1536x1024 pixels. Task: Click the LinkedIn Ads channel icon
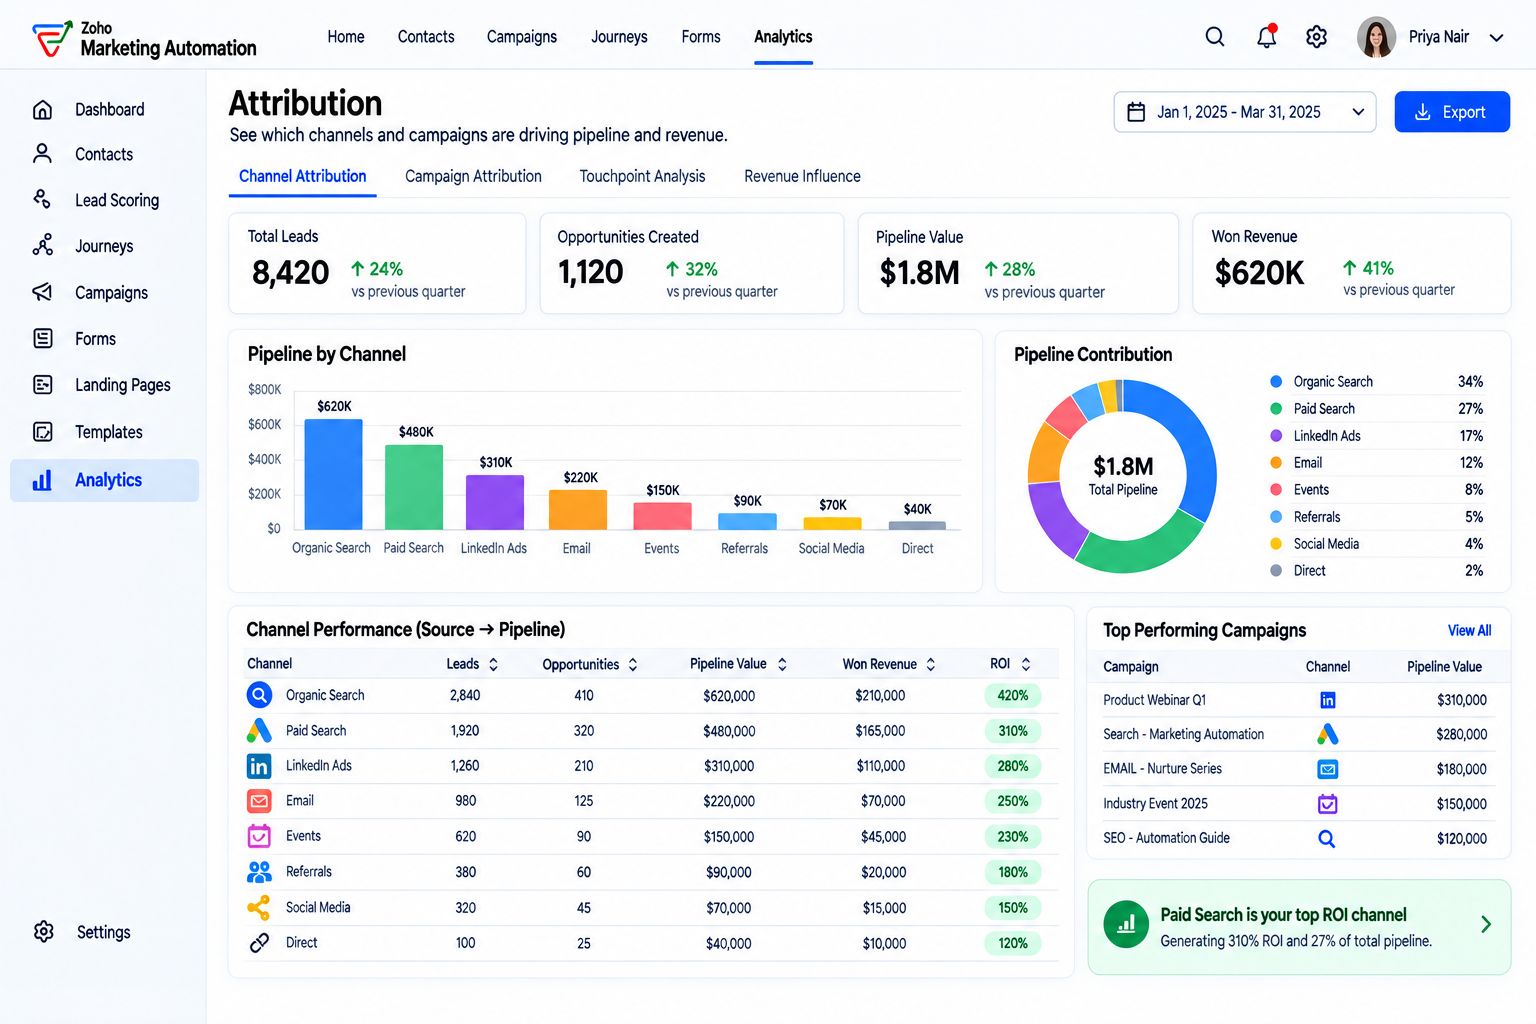click(x=259, y=766)
